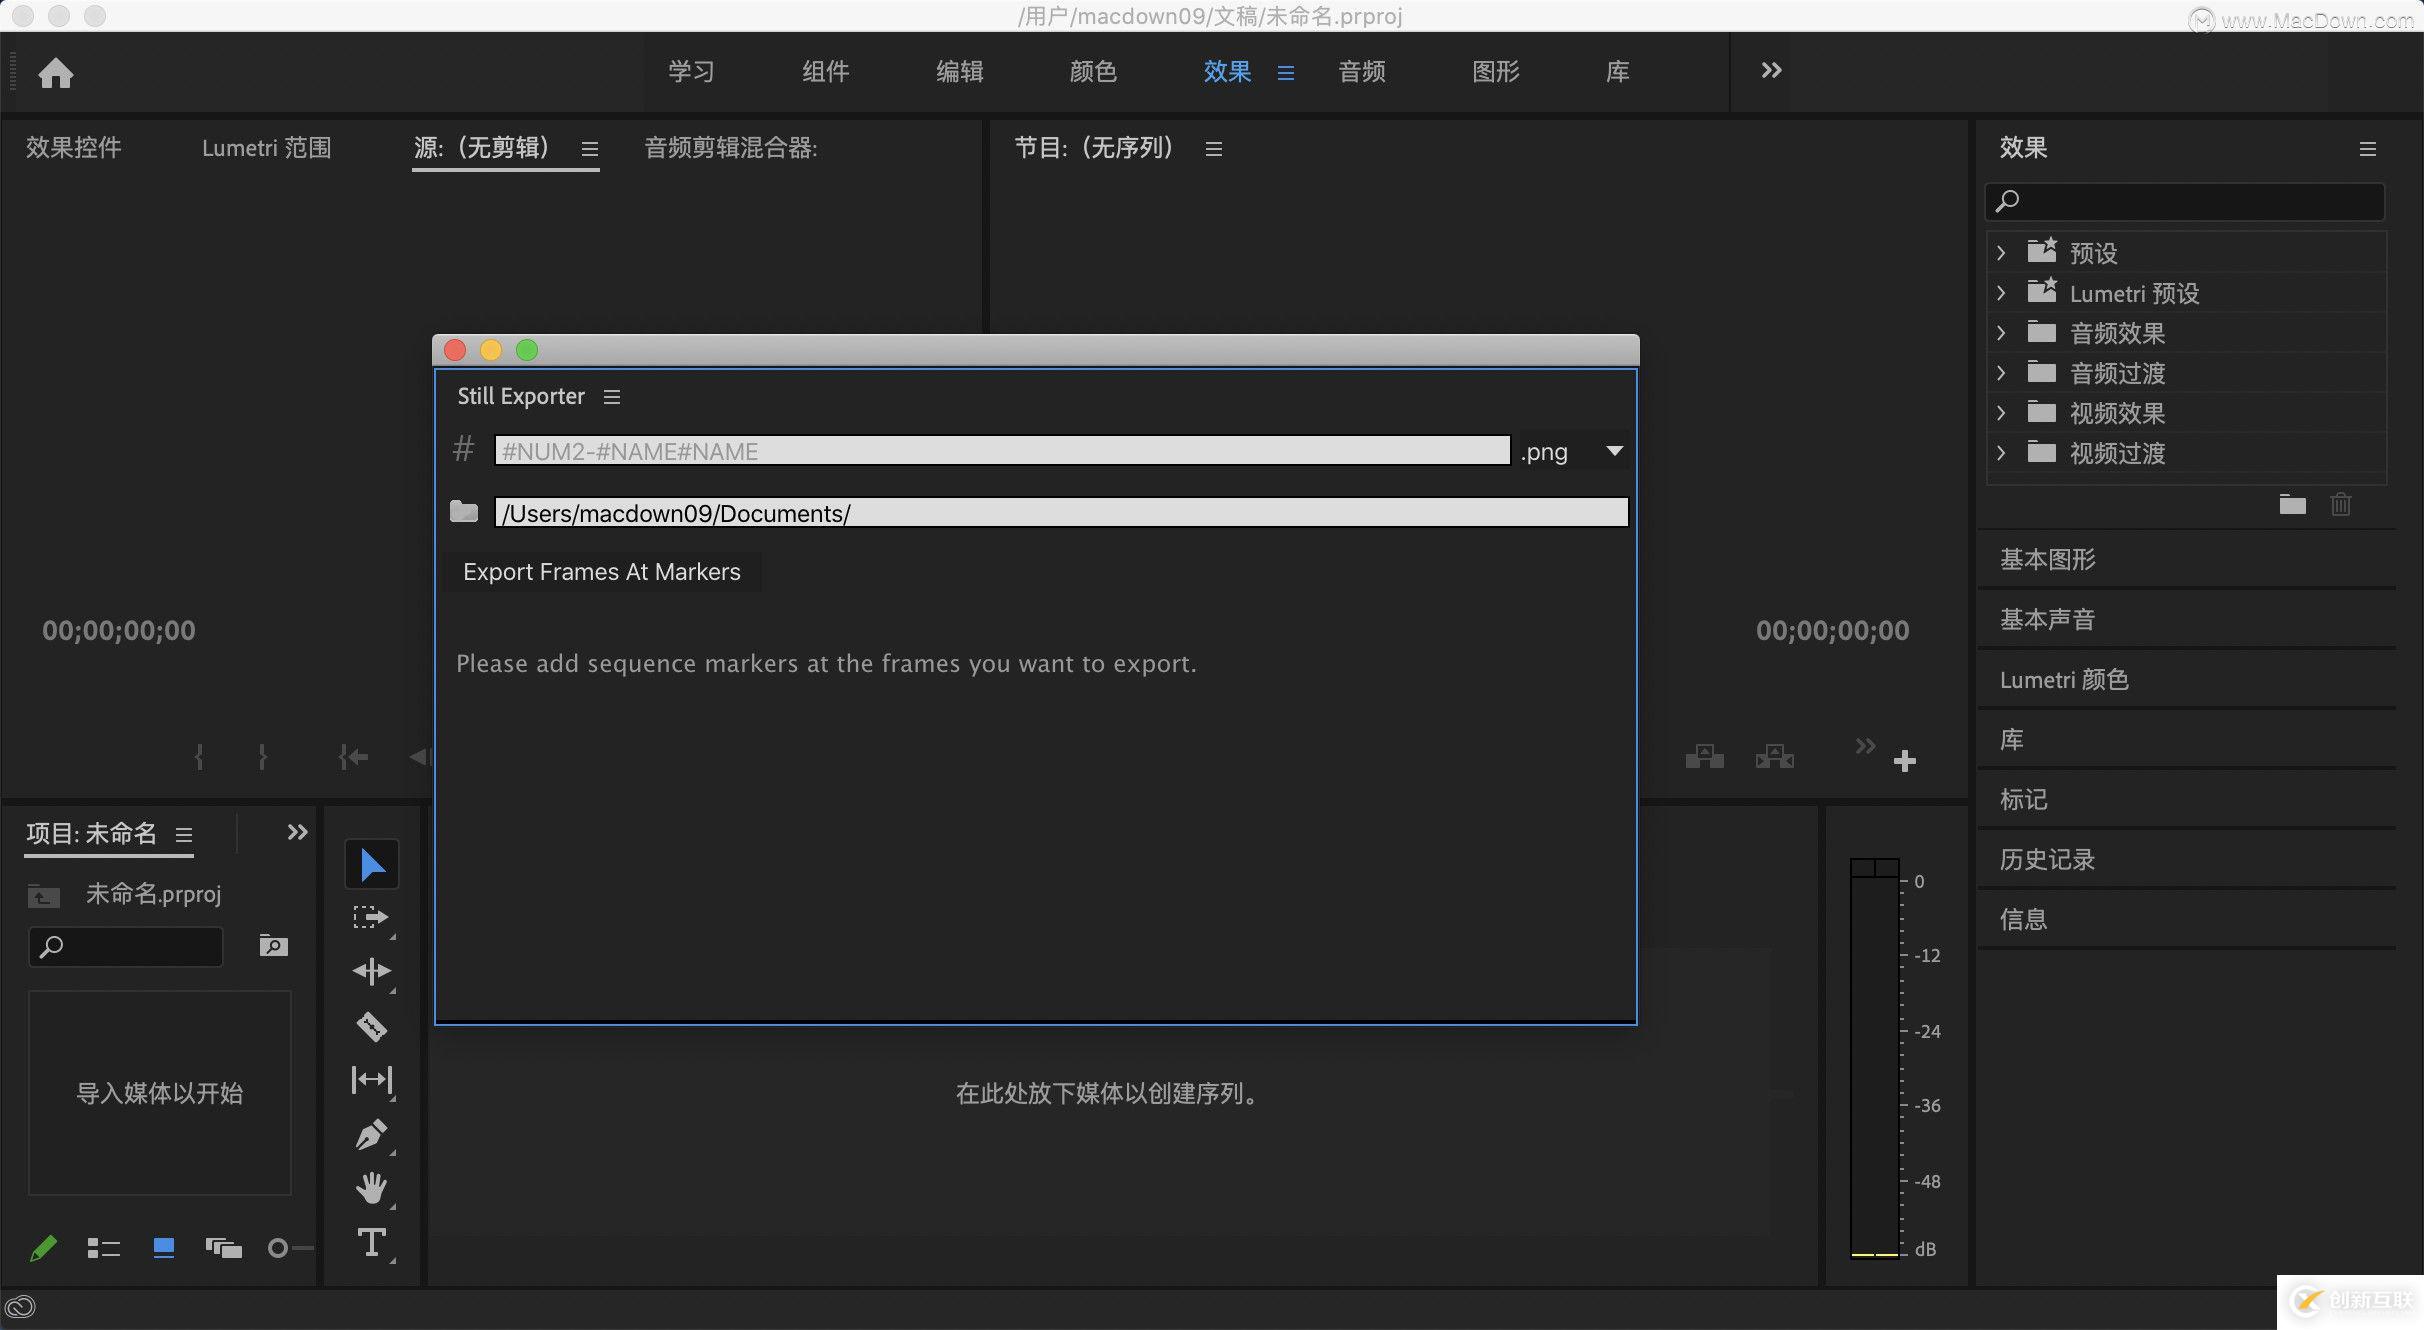Open the 历史记录 panel
This screenshot has width=2424, height=1330.
[2048, 860]
